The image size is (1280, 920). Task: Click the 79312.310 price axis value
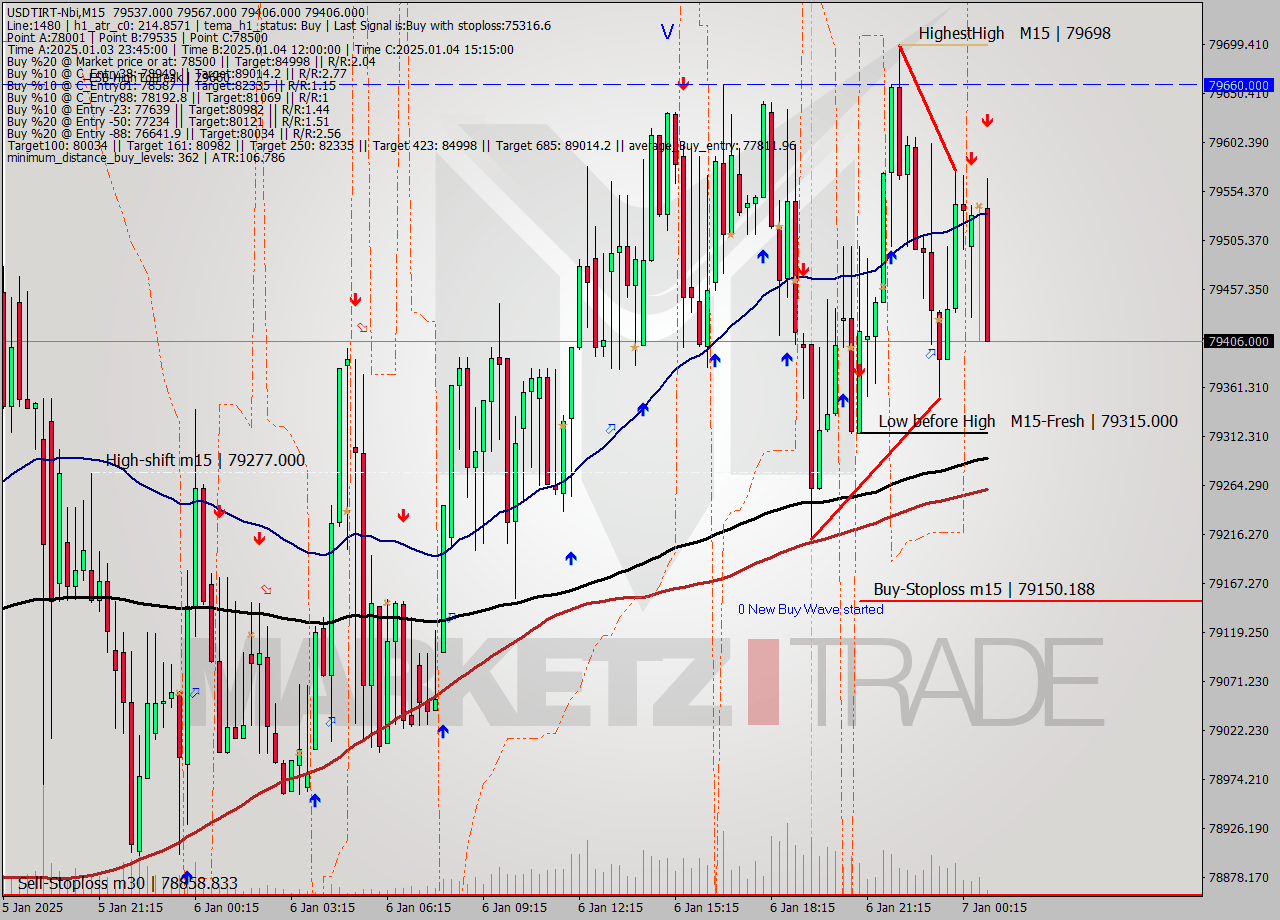pyautogui.click(x=1239, y=437)
